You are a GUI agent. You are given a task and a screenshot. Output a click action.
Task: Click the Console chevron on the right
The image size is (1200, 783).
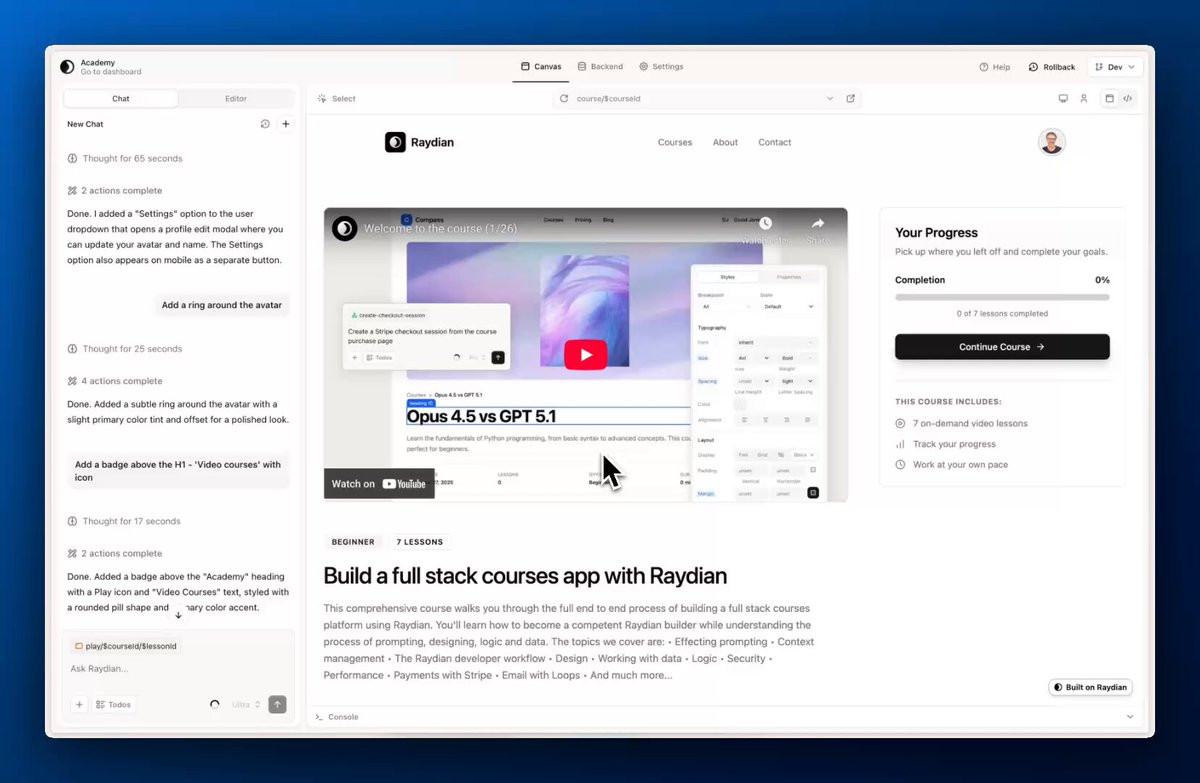pyautogui.click(x=1130, y=717)
